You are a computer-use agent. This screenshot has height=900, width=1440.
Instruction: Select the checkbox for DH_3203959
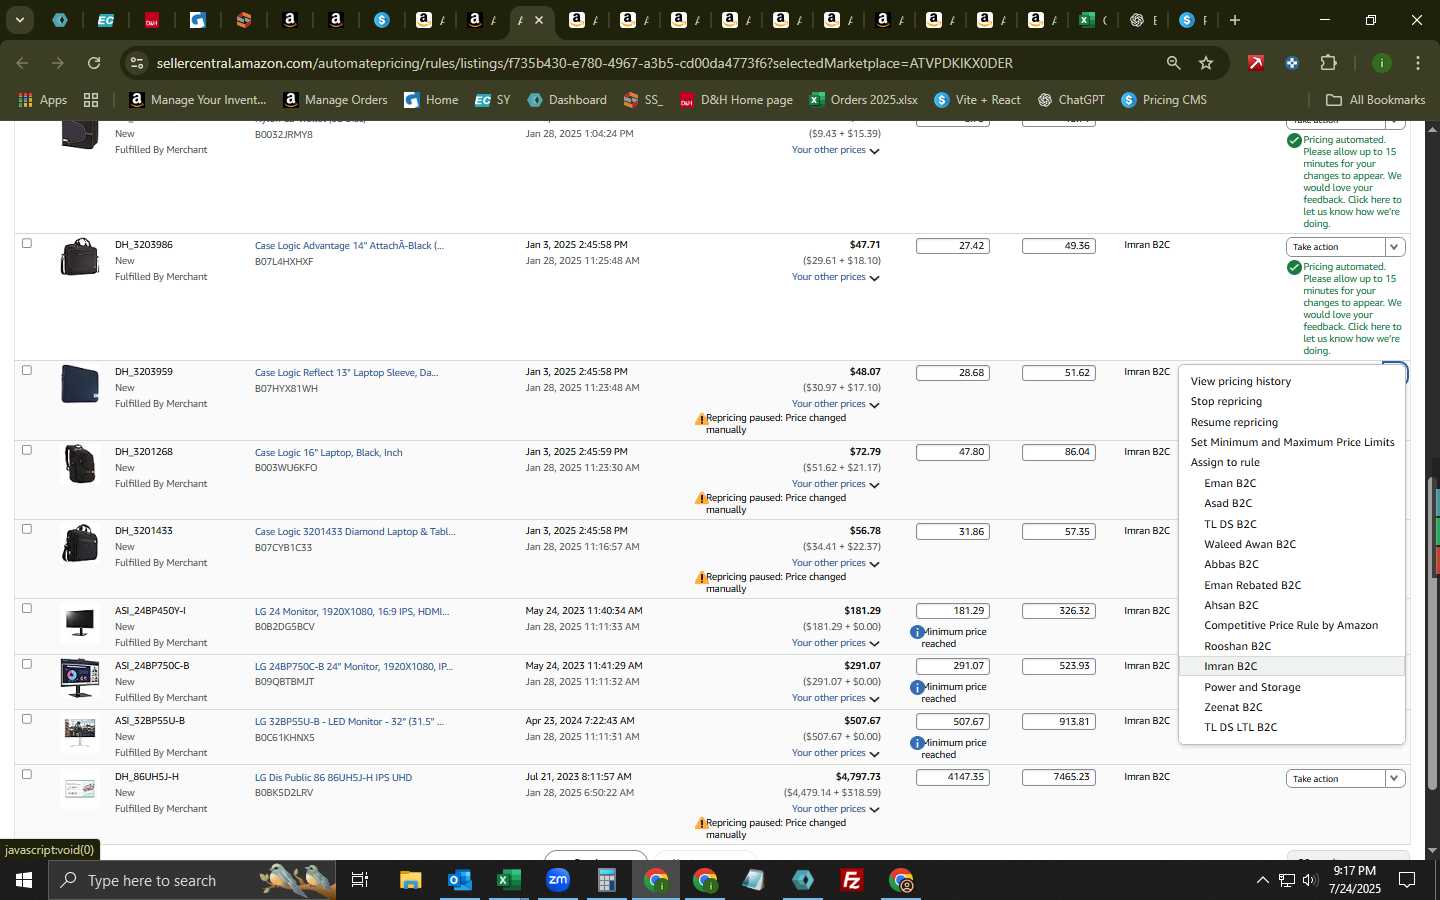[x=27, y=370]
